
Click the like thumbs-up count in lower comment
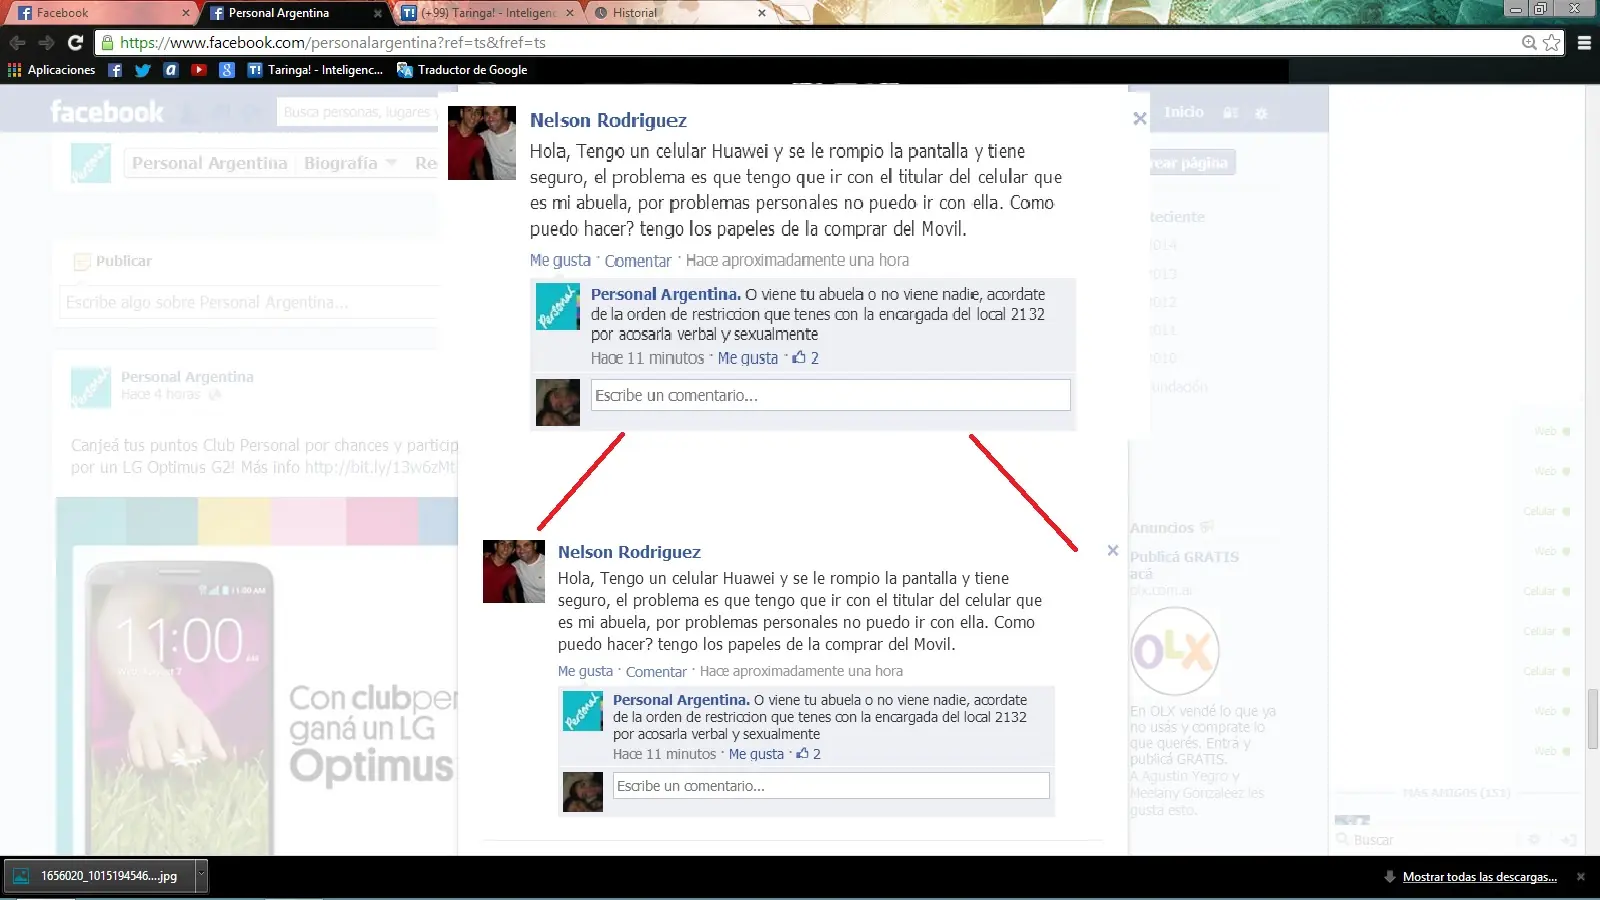[x=808, y=754]
